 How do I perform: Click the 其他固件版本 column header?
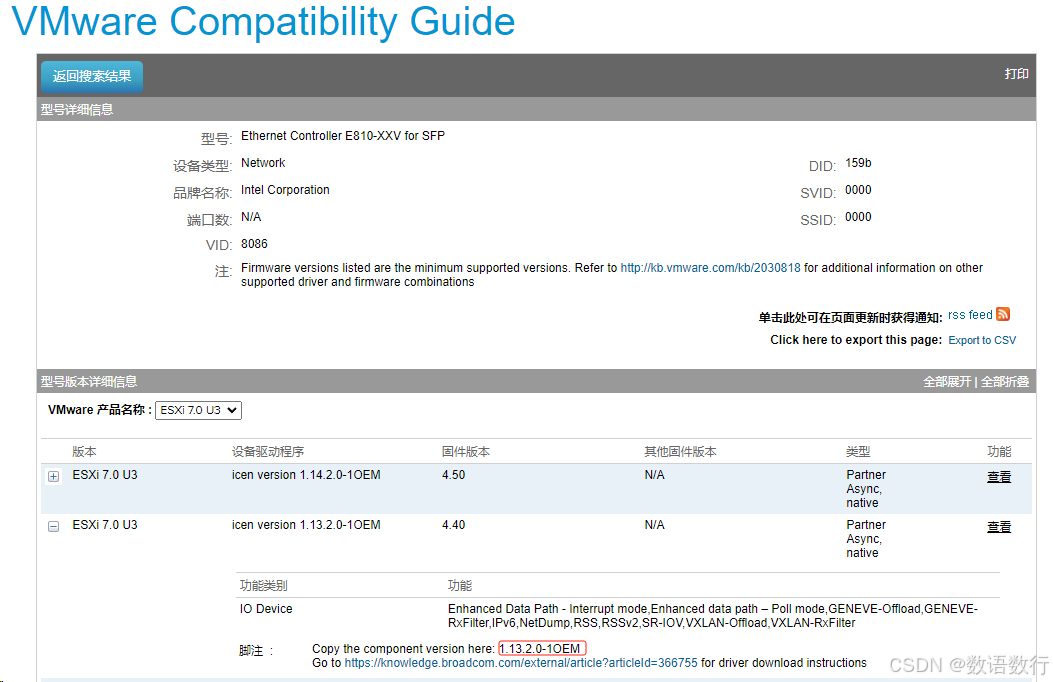tap(680, 452)
